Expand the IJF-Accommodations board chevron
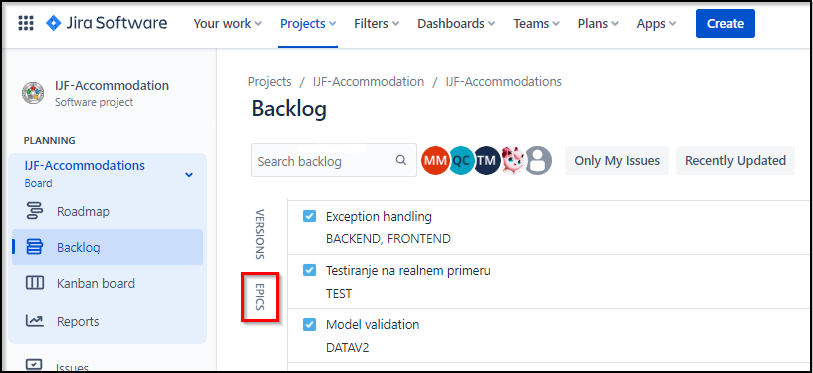 coord(189,174)
